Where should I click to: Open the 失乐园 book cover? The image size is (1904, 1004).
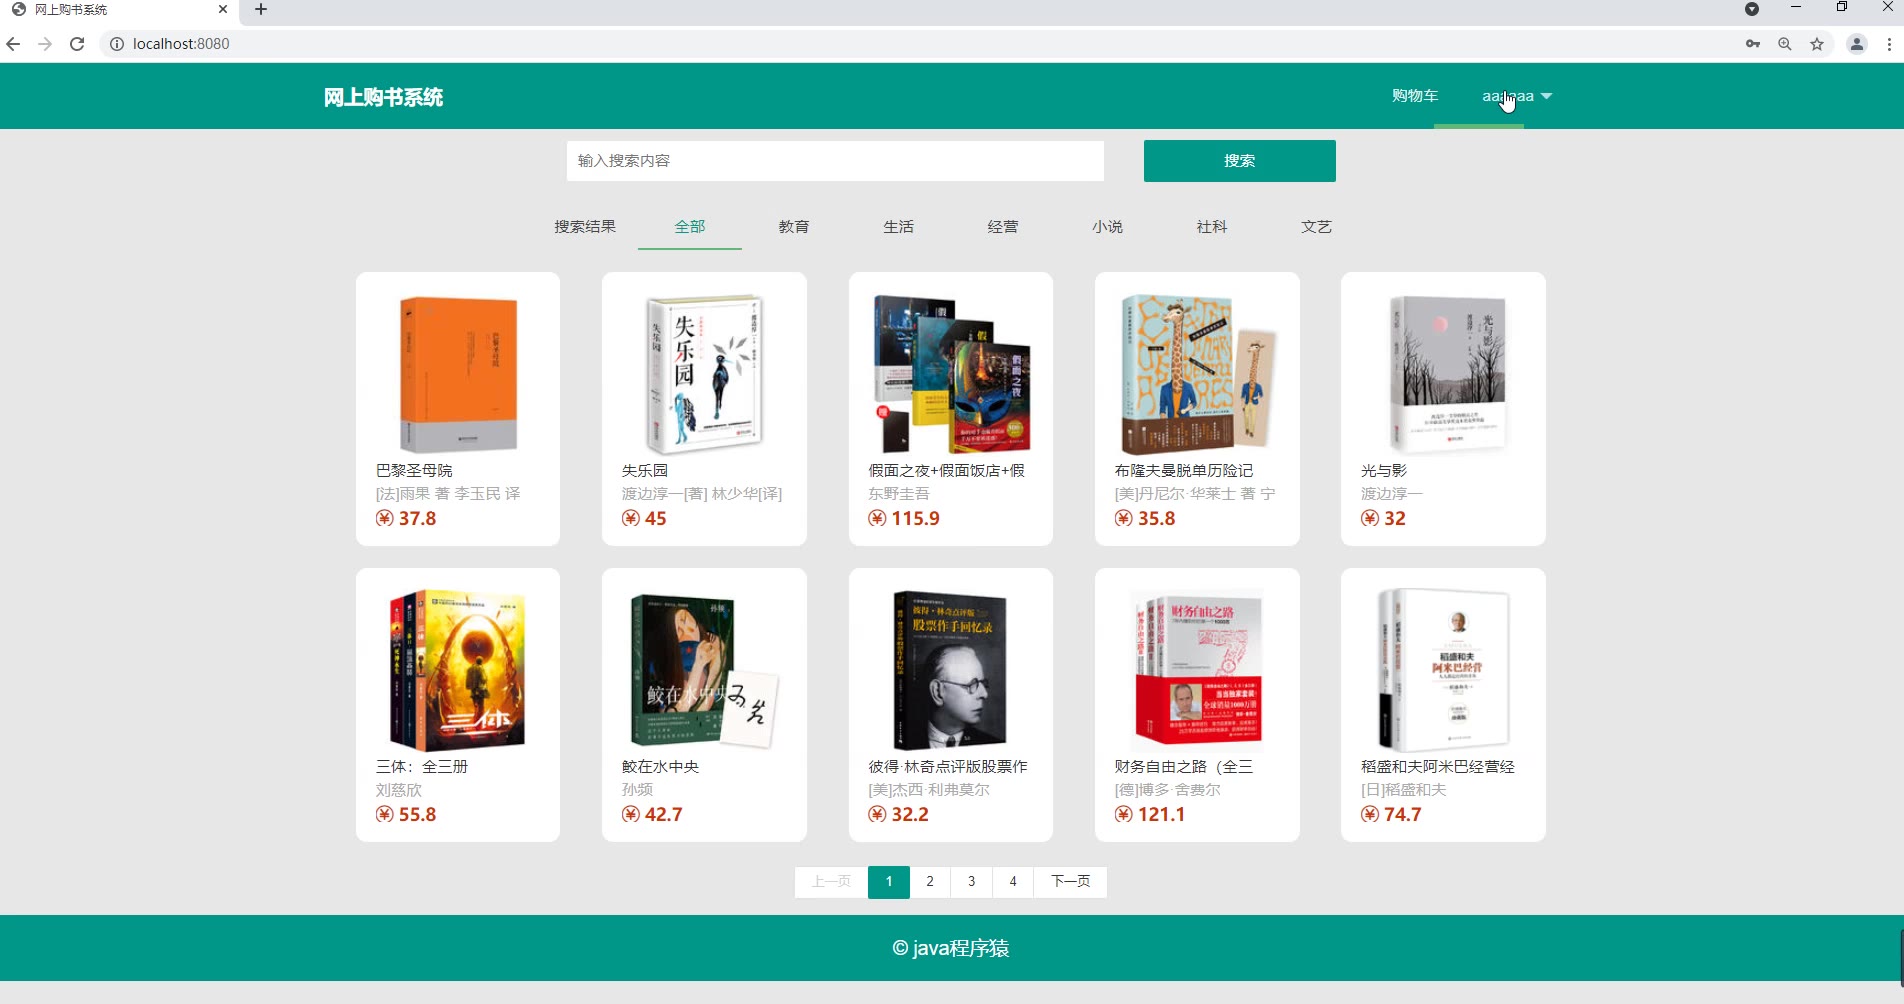[704, 374]
